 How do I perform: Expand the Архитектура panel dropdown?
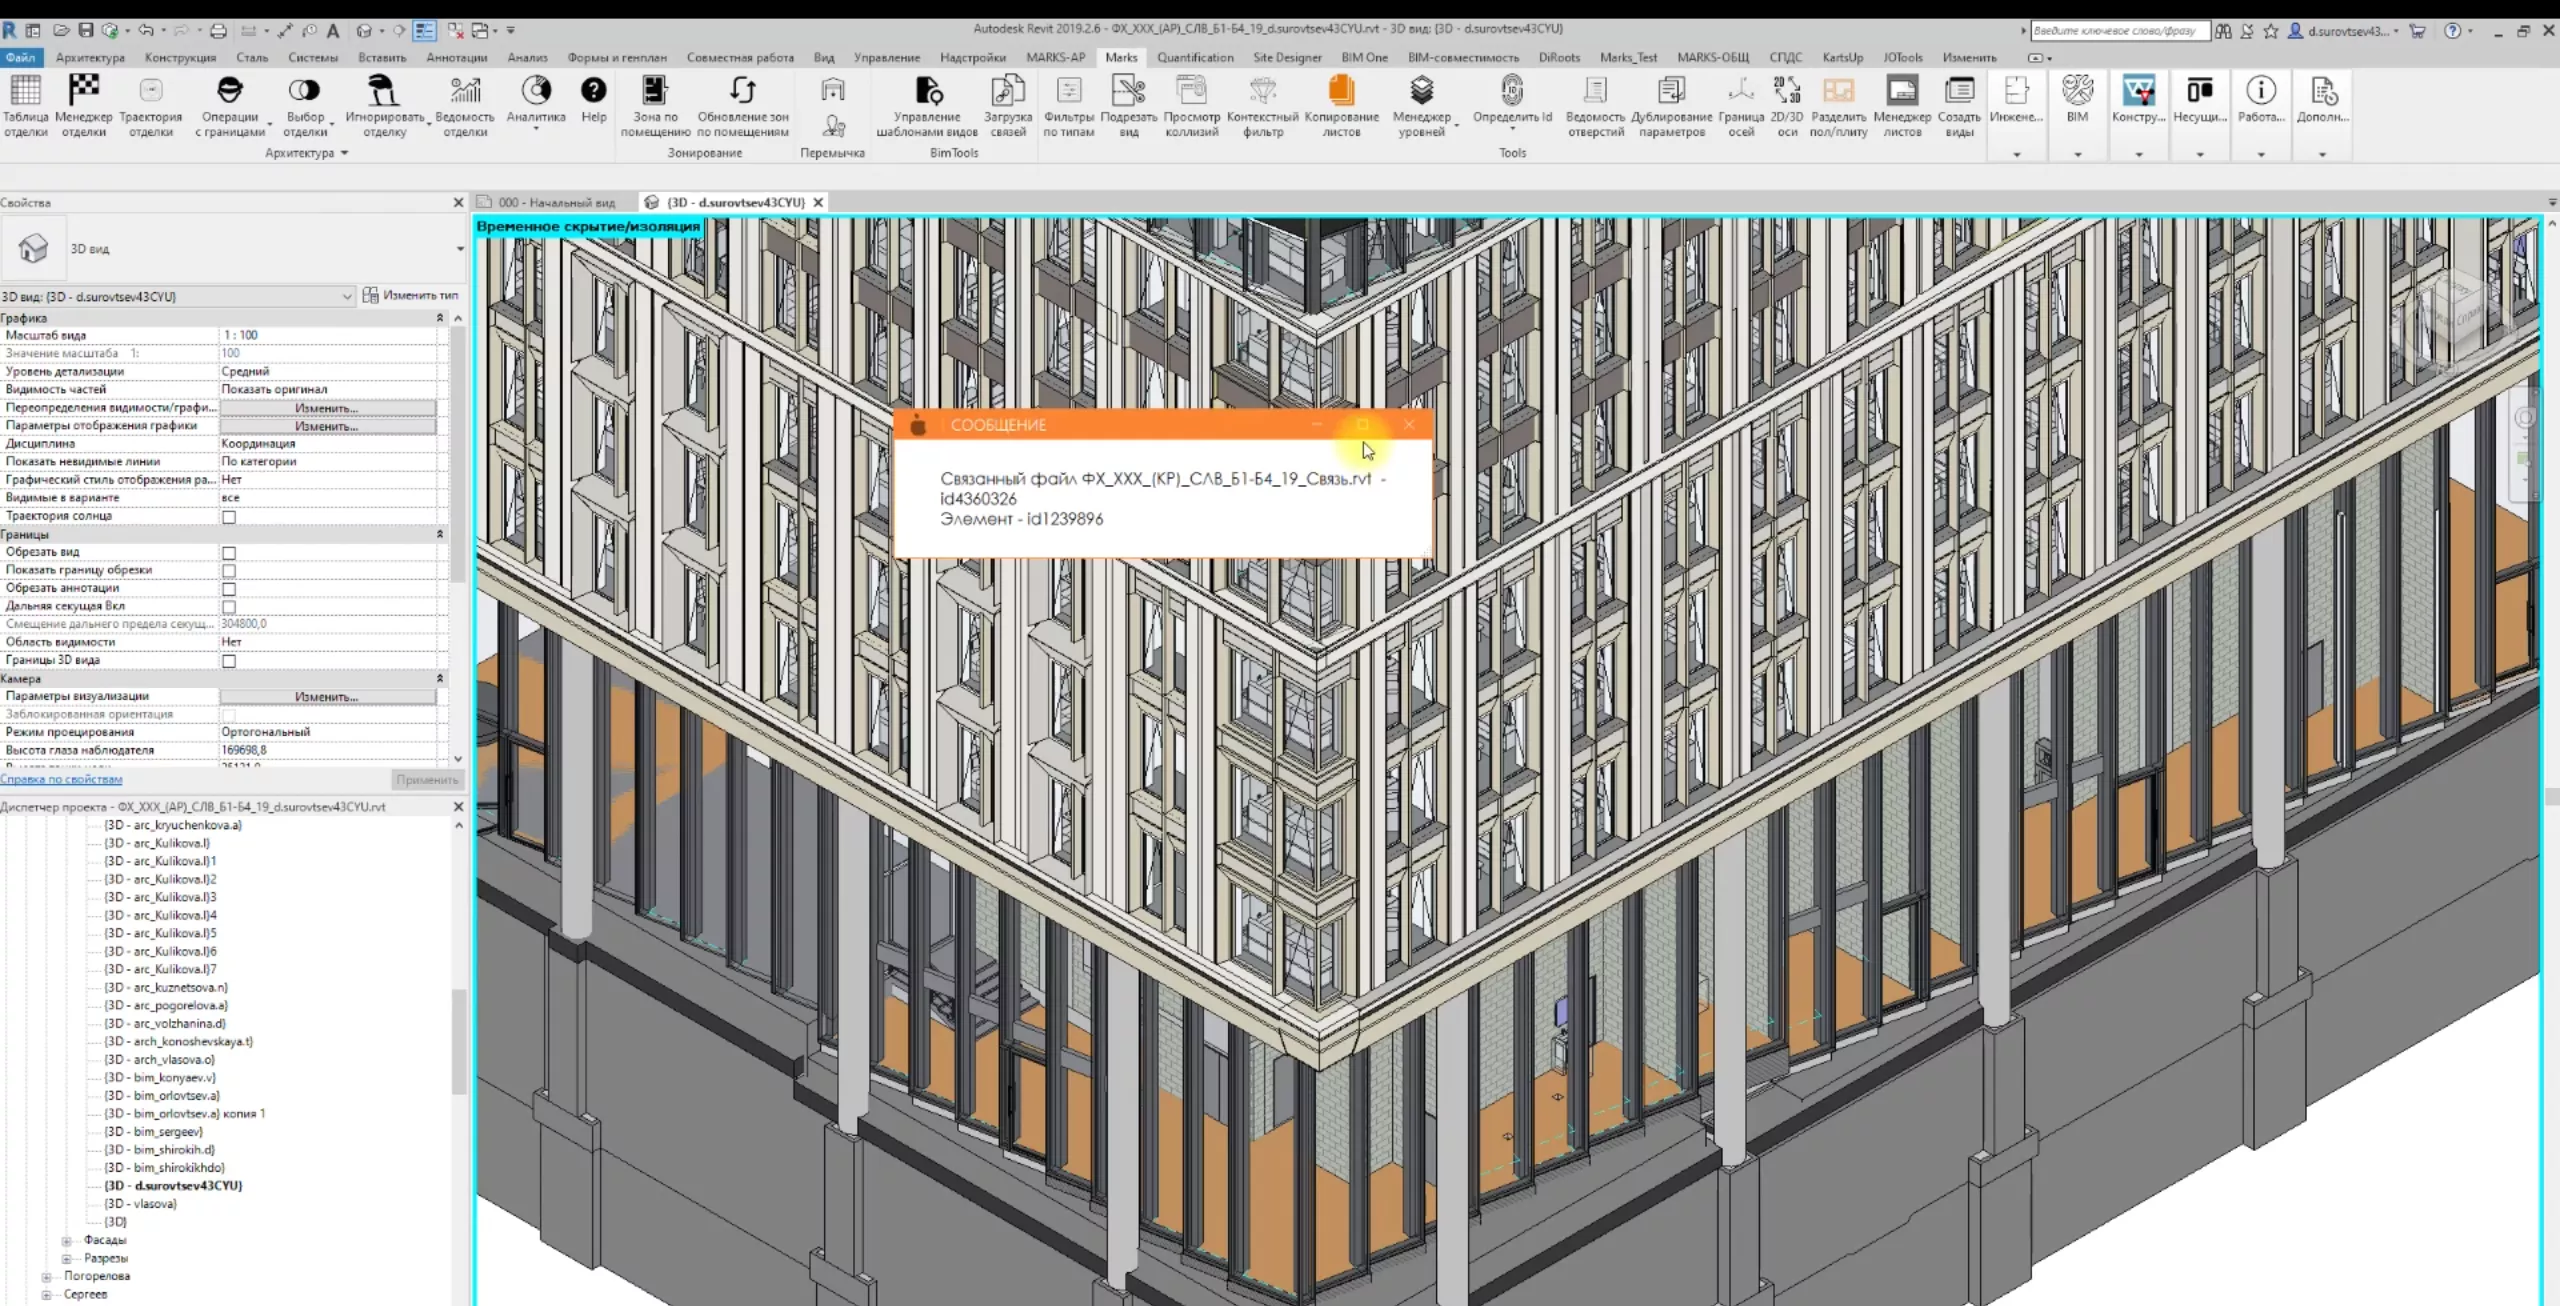[x=344, y=153]
